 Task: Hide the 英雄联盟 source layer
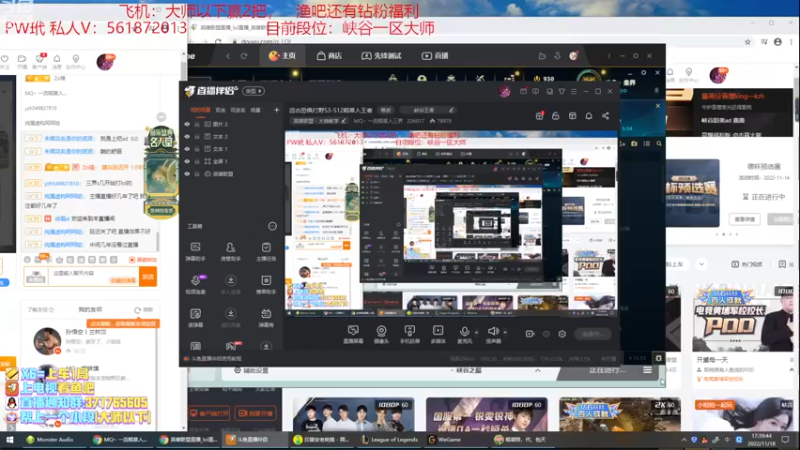pyautogui.click(x=187, y=174)
